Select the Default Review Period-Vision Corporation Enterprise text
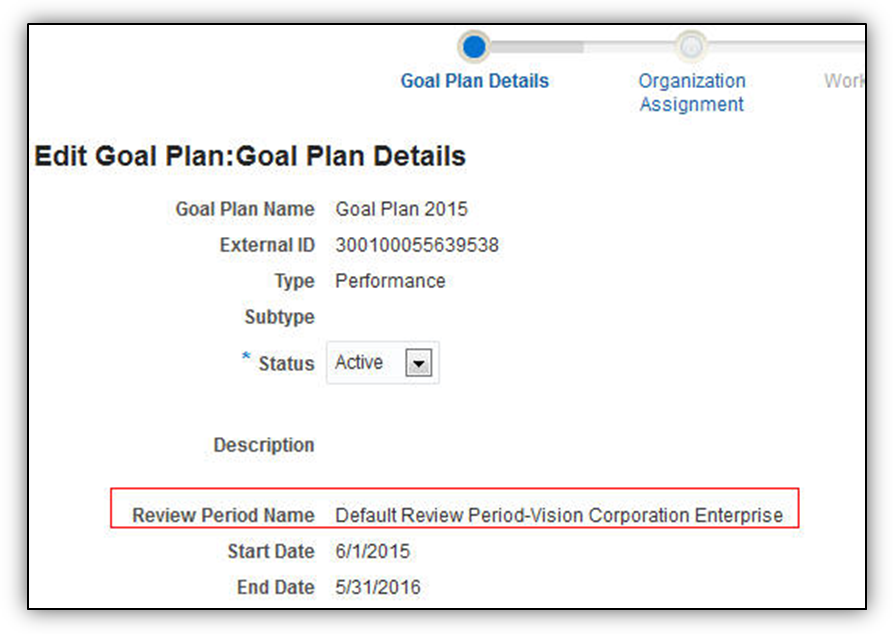The image size is (893, 634). click(x=559, y=516)
